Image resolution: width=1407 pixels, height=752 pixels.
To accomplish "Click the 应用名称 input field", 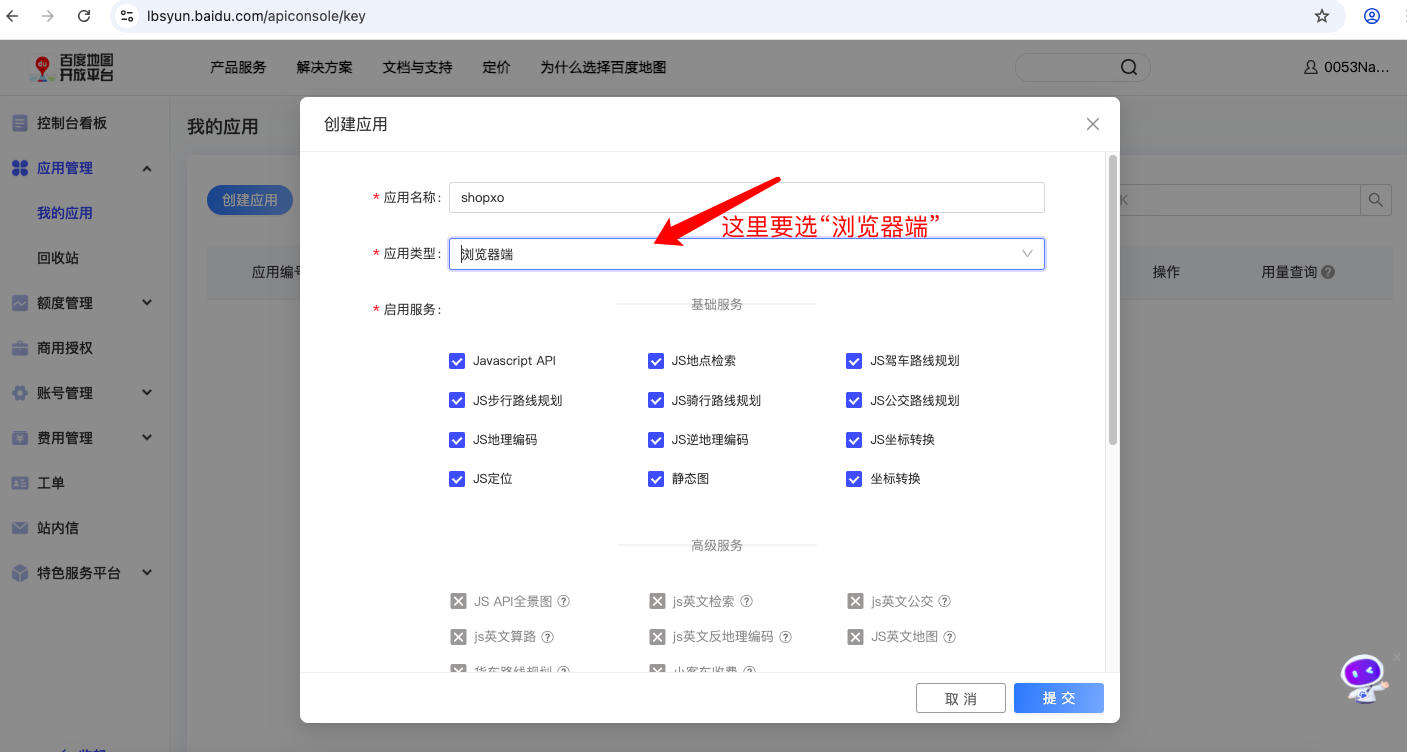I will pyautogui.click(x=747, y=197).
